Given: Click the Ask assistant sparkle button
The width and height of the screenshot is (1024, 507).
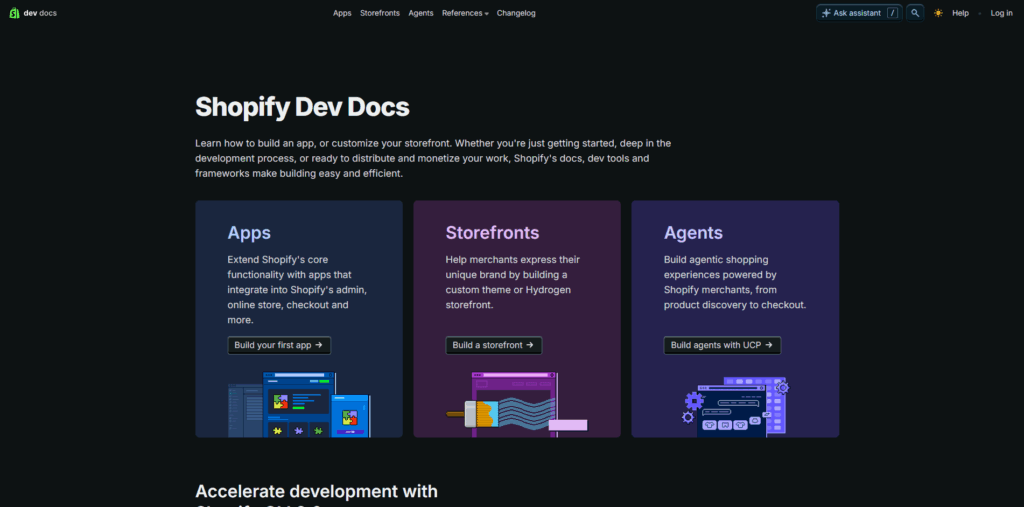Looking at the screenshot, I should (x=859, y=13).
